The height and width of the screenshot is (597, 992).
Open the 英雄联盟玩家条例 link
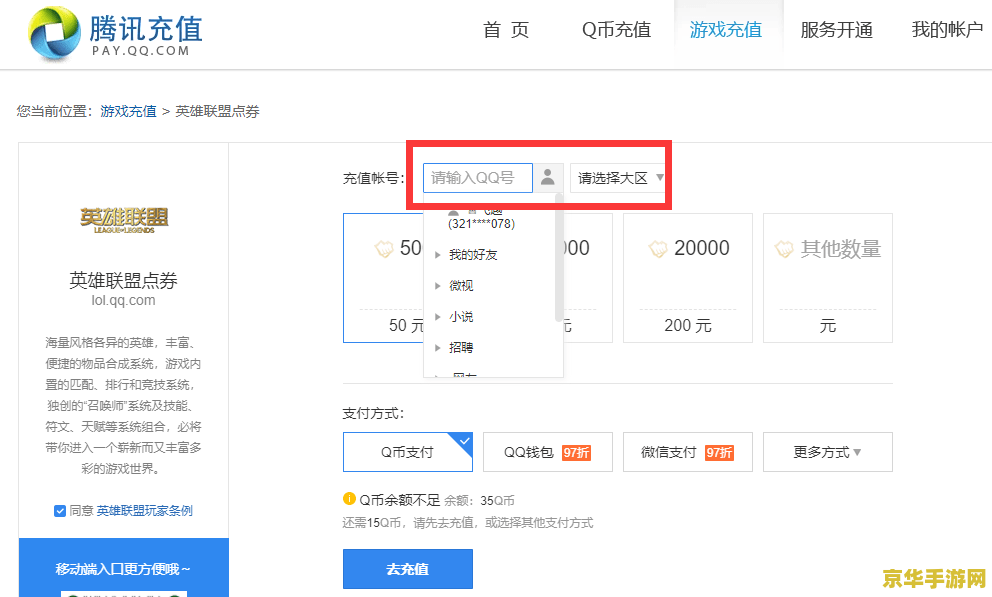(145, 511)
